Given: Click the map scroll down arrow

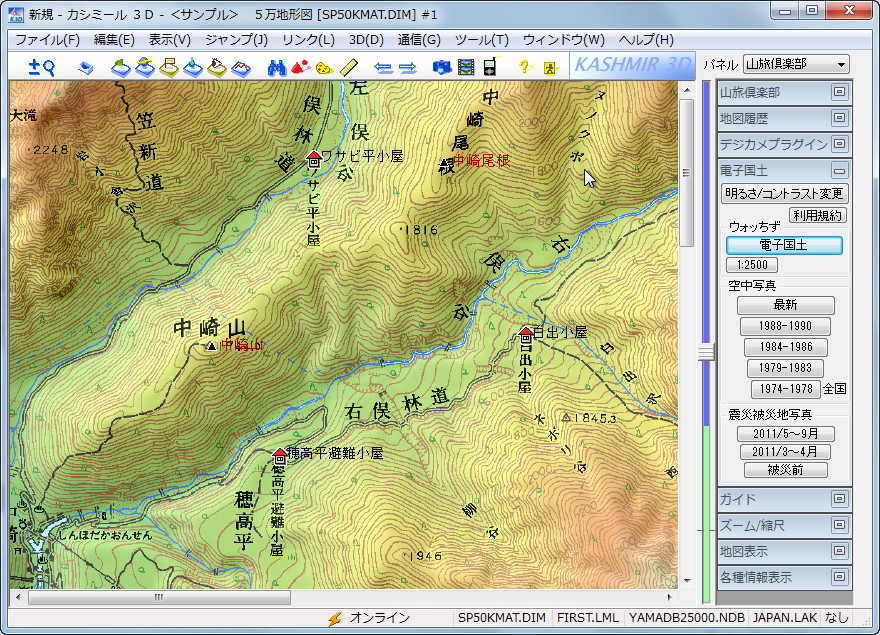Looking at the screenshot, I should 687,581.
